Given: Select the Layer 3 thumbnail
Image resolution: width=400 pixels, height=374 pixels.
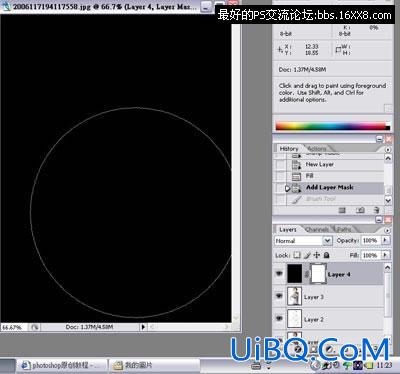Looking at the screenshot, I should tap(294, 296).
